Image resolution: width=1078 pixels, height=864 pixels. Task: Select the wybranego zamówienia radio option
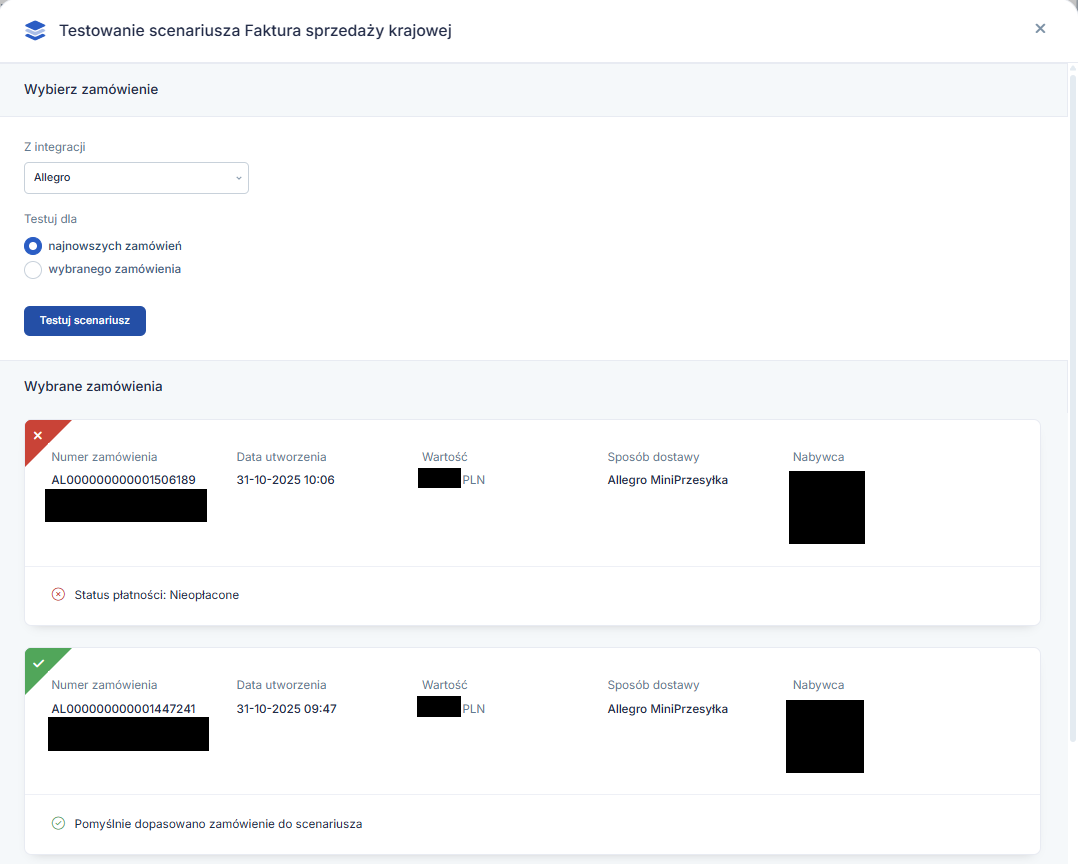coord(33,270)
